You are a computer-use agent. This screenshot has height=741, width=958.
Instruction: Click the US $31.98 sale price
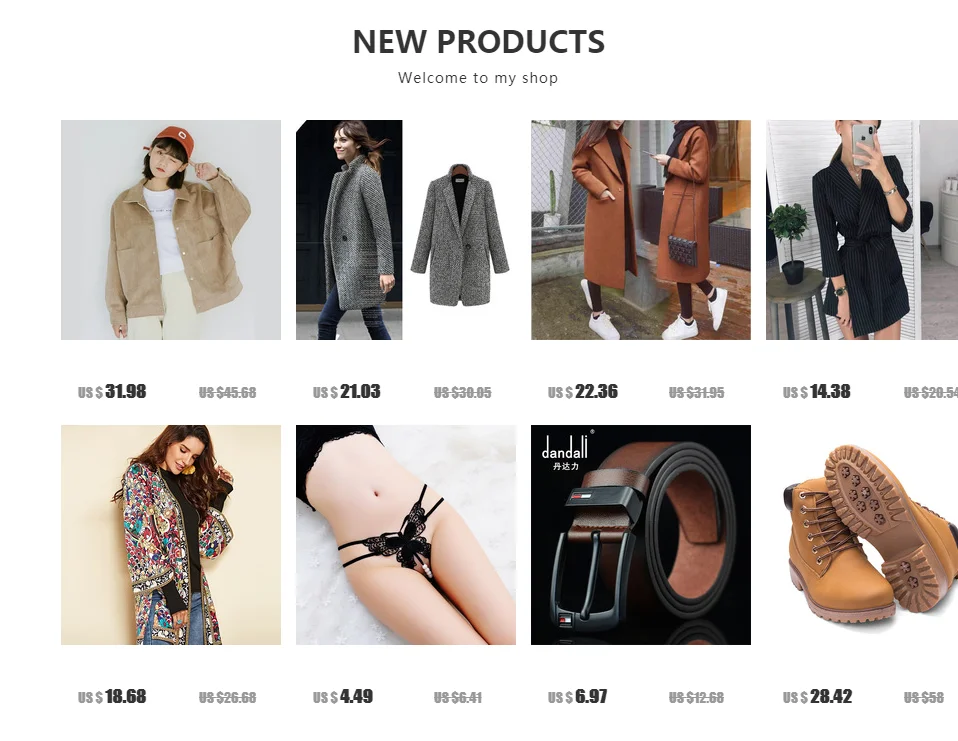pyautogui.click(x=112, y=392)
